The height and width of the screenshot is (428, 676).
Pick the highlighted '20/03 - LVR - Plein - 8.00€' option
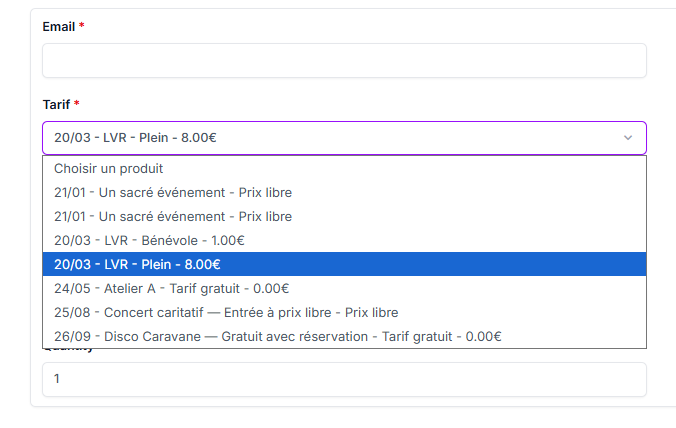(x=138, y=265)
